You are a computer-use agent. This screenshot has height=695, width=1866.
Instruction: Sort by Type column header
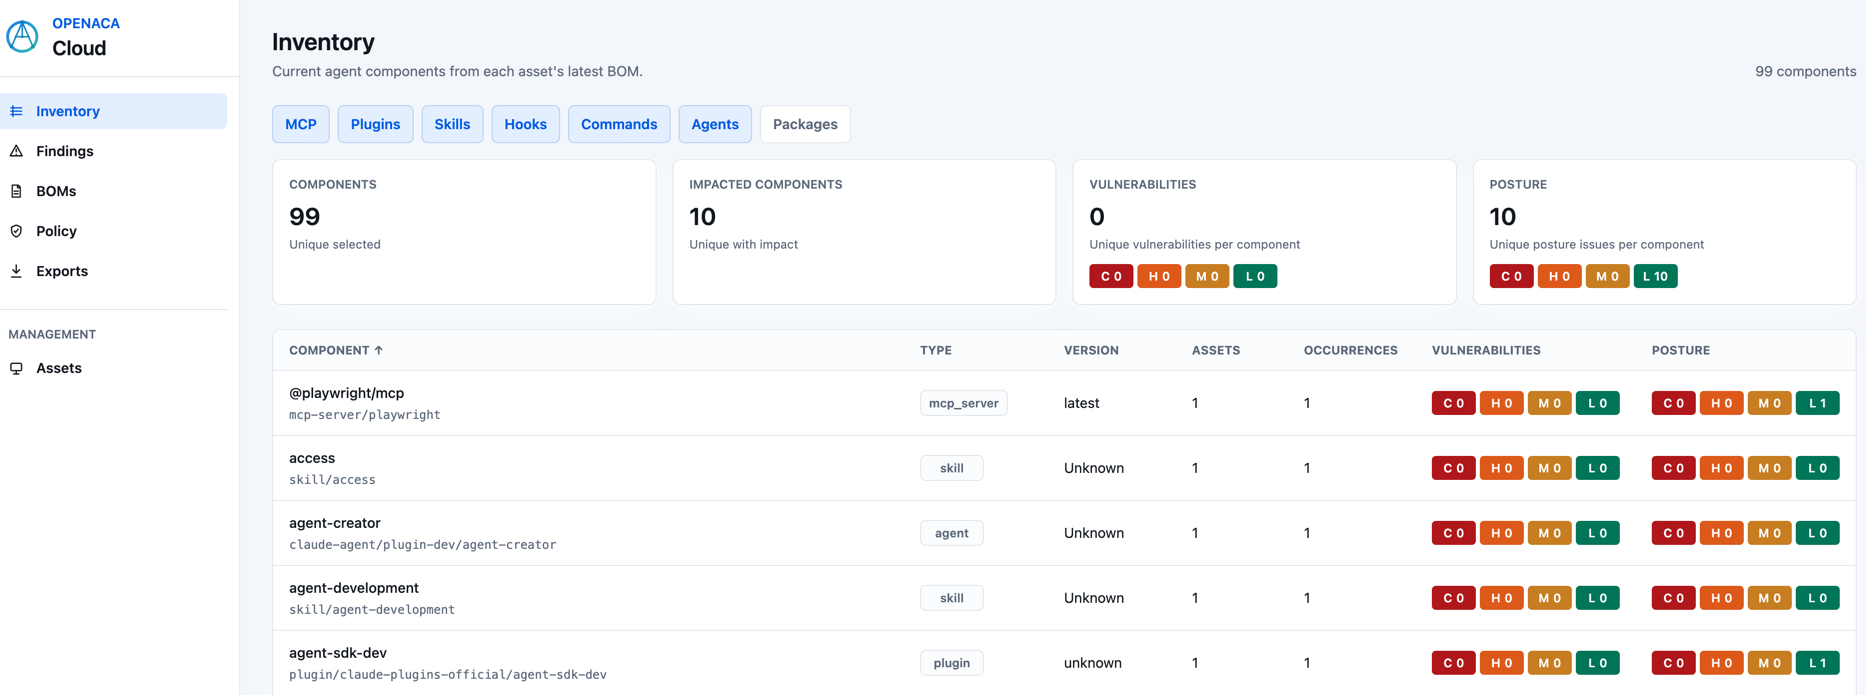click(936, 350)
